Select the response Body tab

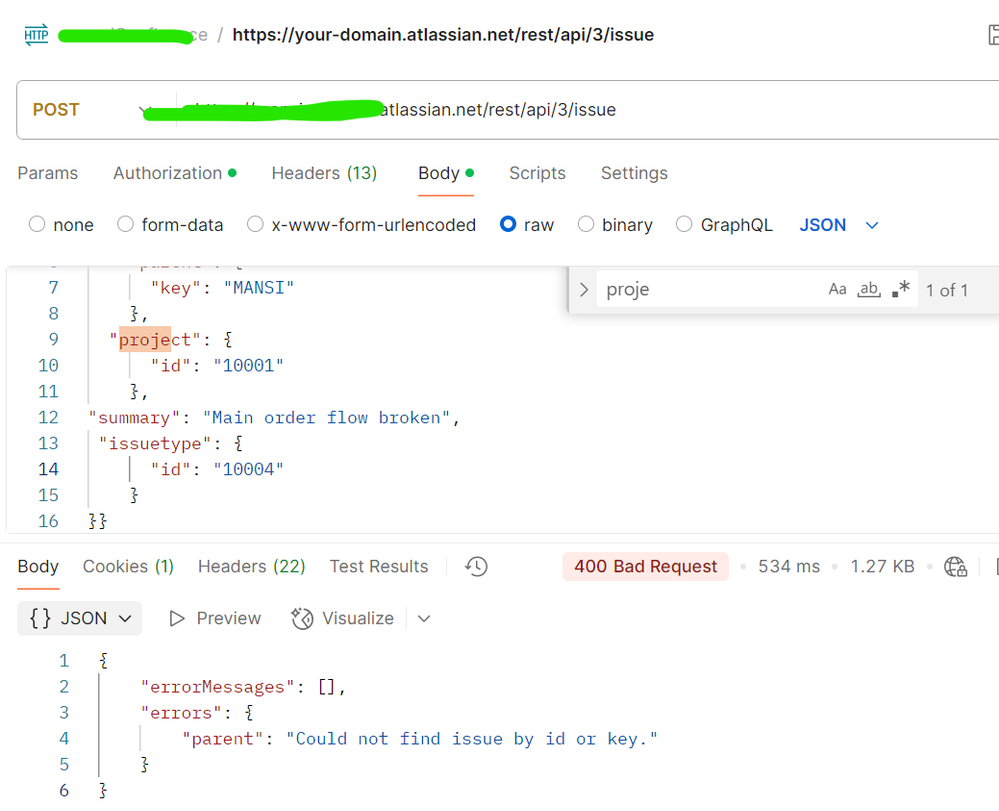click(x=38, y=566)
